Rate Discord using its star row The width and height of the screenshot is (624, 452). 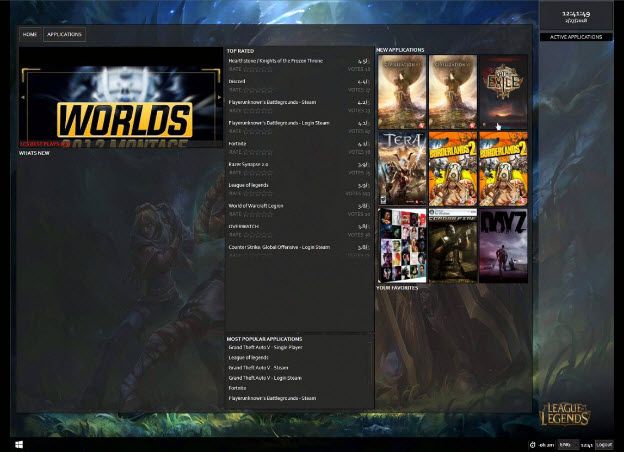pyautogui.click(x=257, y=90)
